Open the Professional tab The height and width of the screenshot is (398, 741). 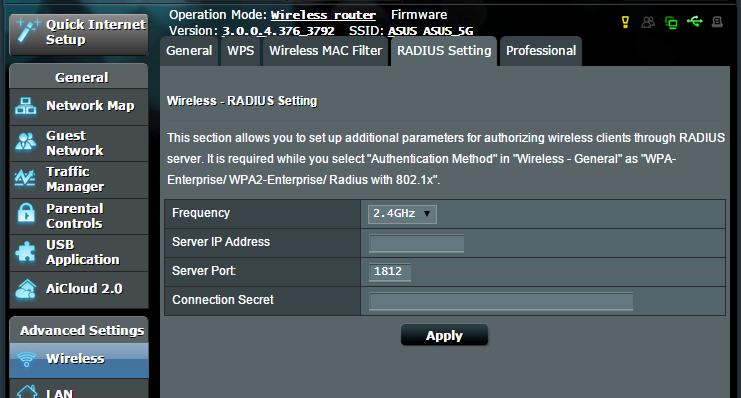point(541,51)
